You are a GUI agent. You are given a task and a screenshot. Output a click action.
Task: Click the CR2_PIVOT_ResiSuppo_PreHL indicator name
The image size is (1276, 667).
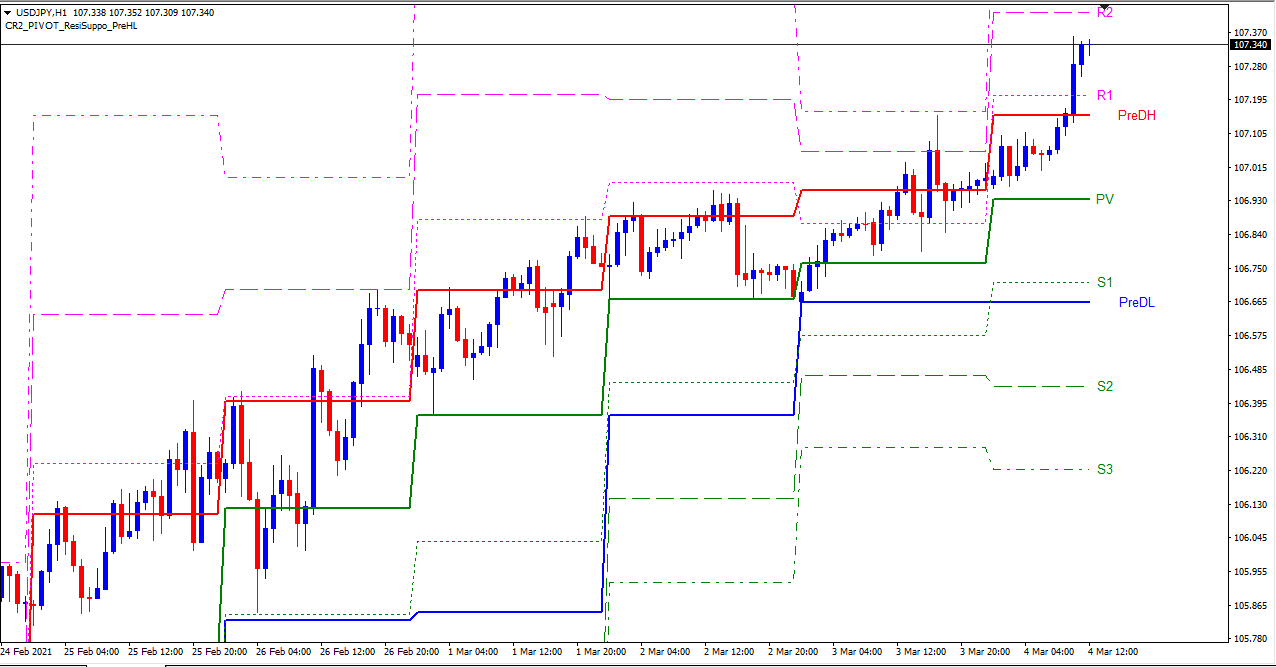[x=71, y=25]
